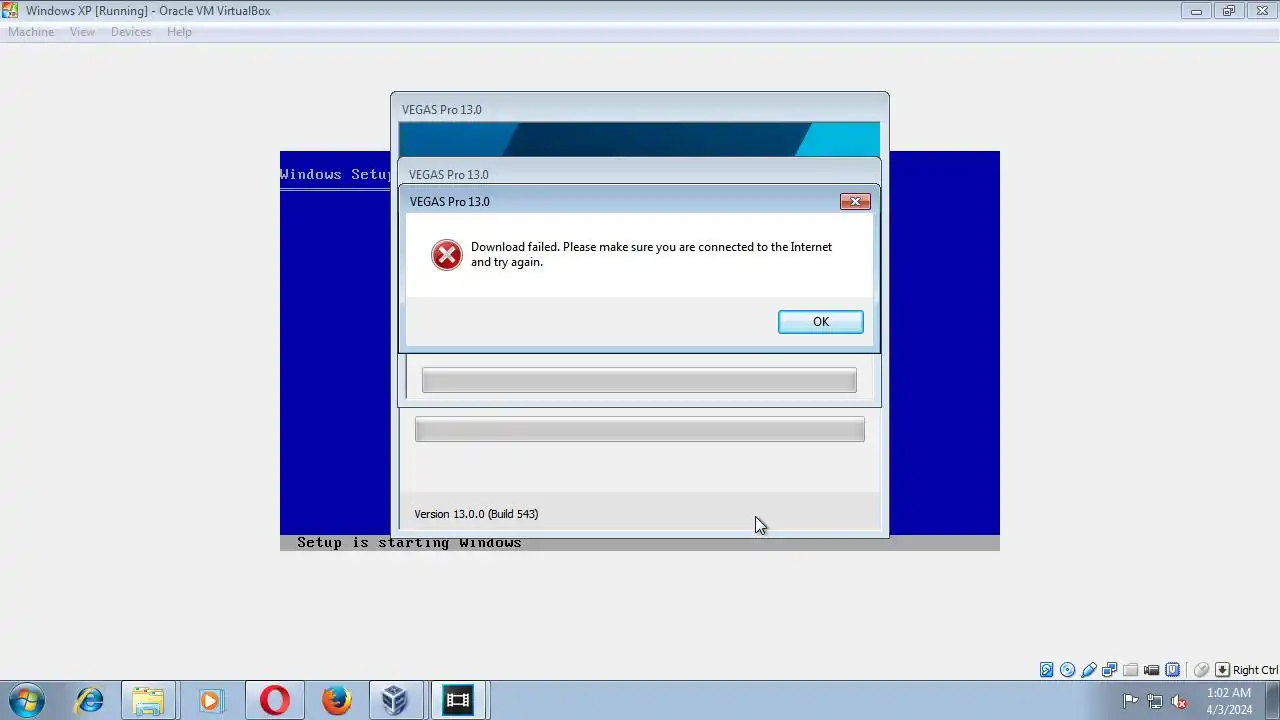The height and width of the screenshot is (720, 1280).
Task: Switch to VEGAS Pro installer taskbar button
Action: click(x=458, y=700)
